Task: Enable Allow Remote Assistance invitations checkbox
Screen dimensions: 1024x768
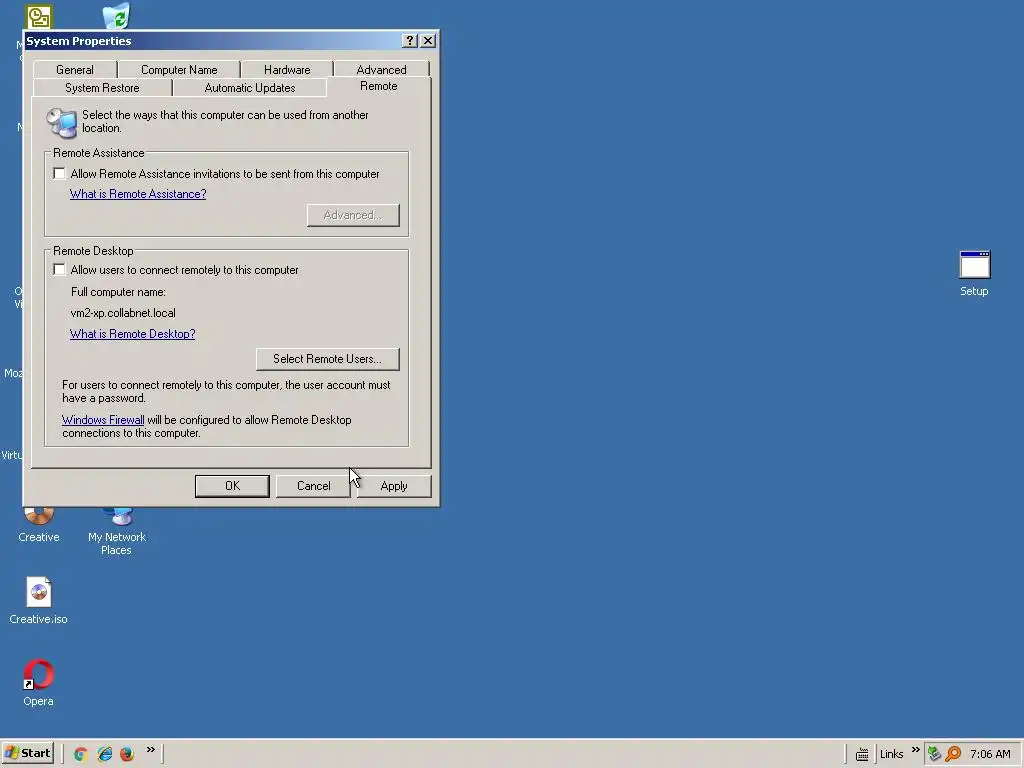Action: coord(59,174)
